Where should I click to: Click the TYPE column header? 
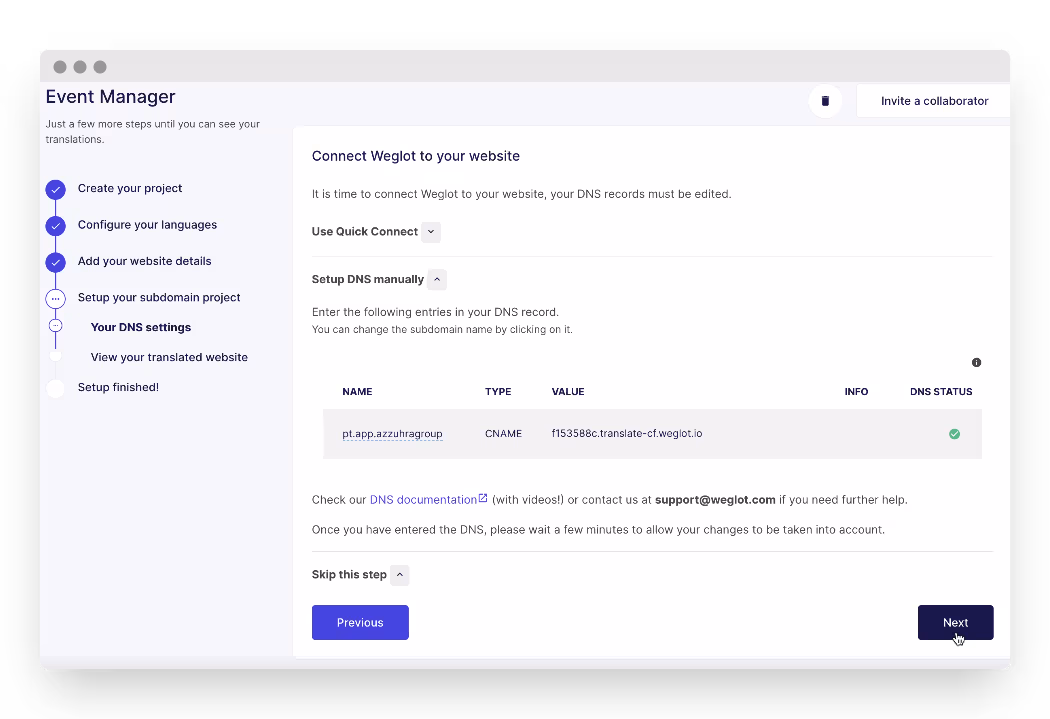coord(498,392)
